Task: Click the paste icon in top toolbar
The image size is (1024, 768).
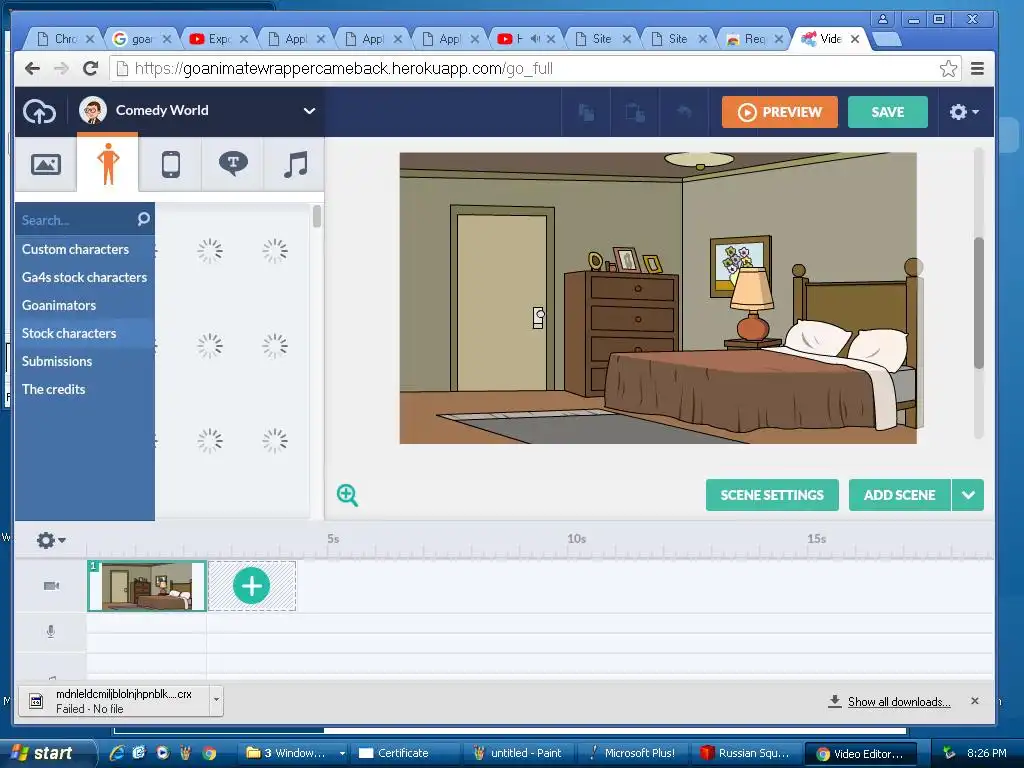Action: (x=635, y=112)
